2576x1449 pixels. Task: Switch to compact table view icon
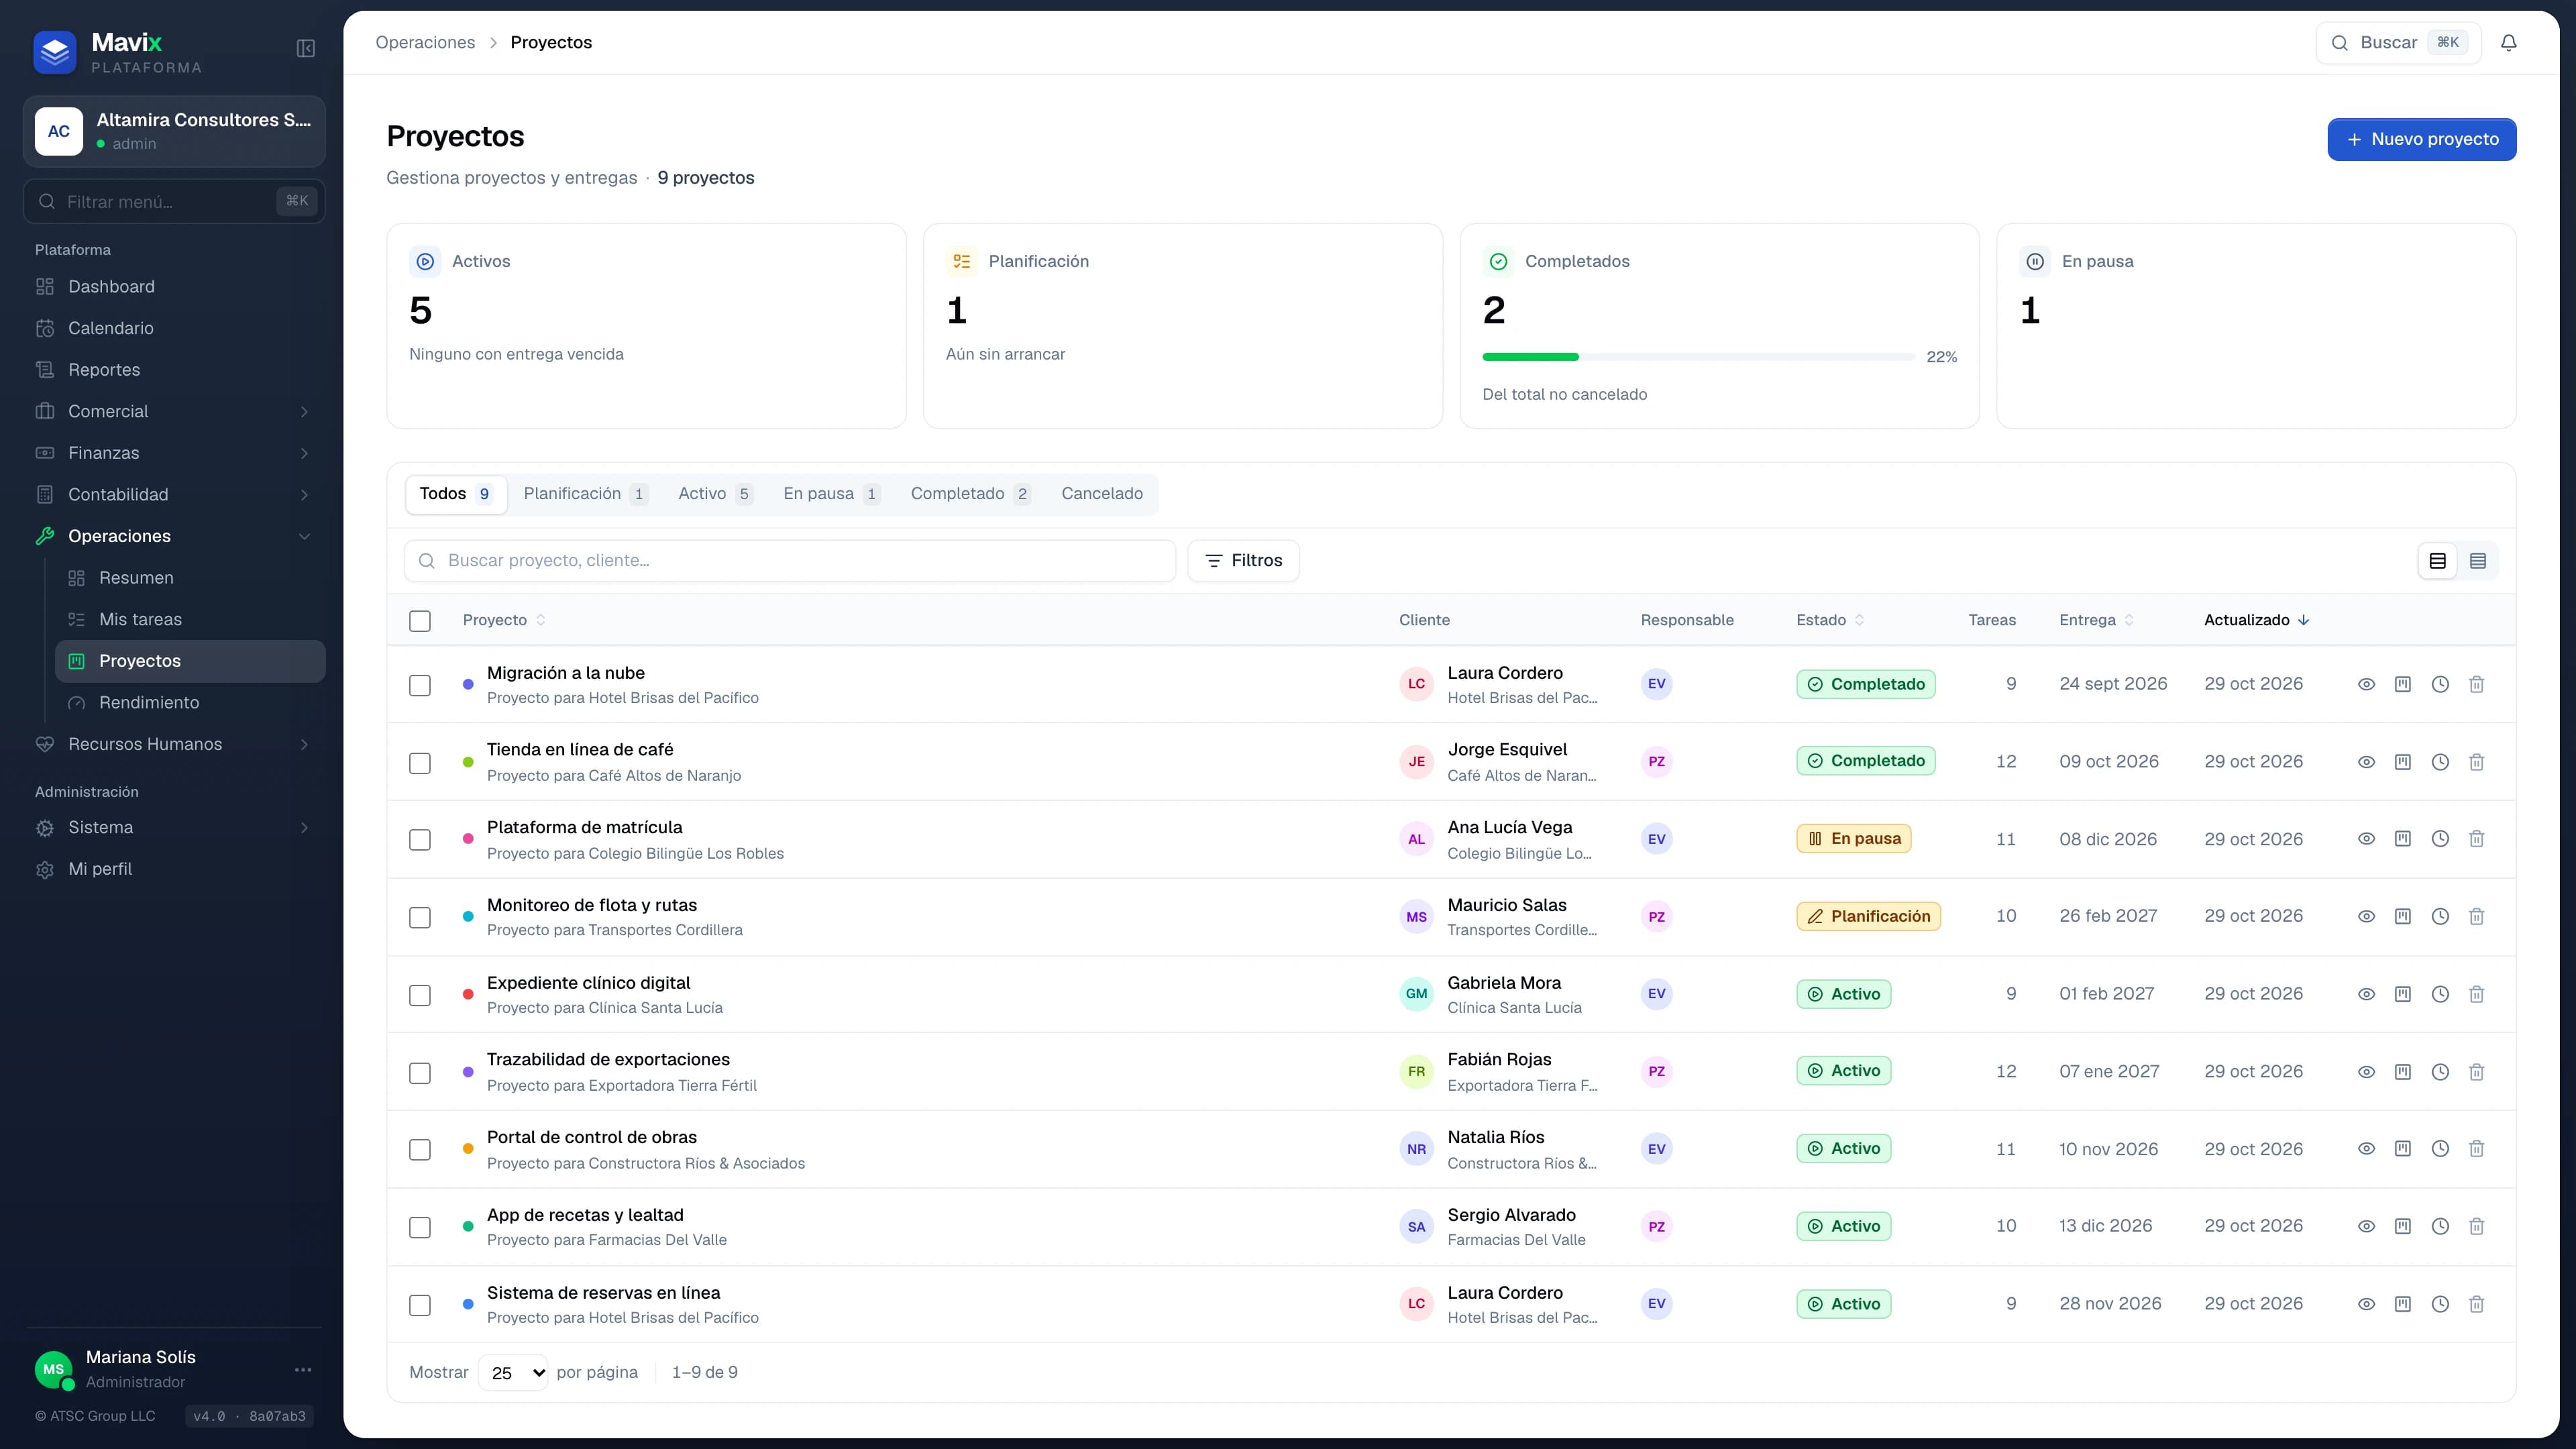point(2478,561)
